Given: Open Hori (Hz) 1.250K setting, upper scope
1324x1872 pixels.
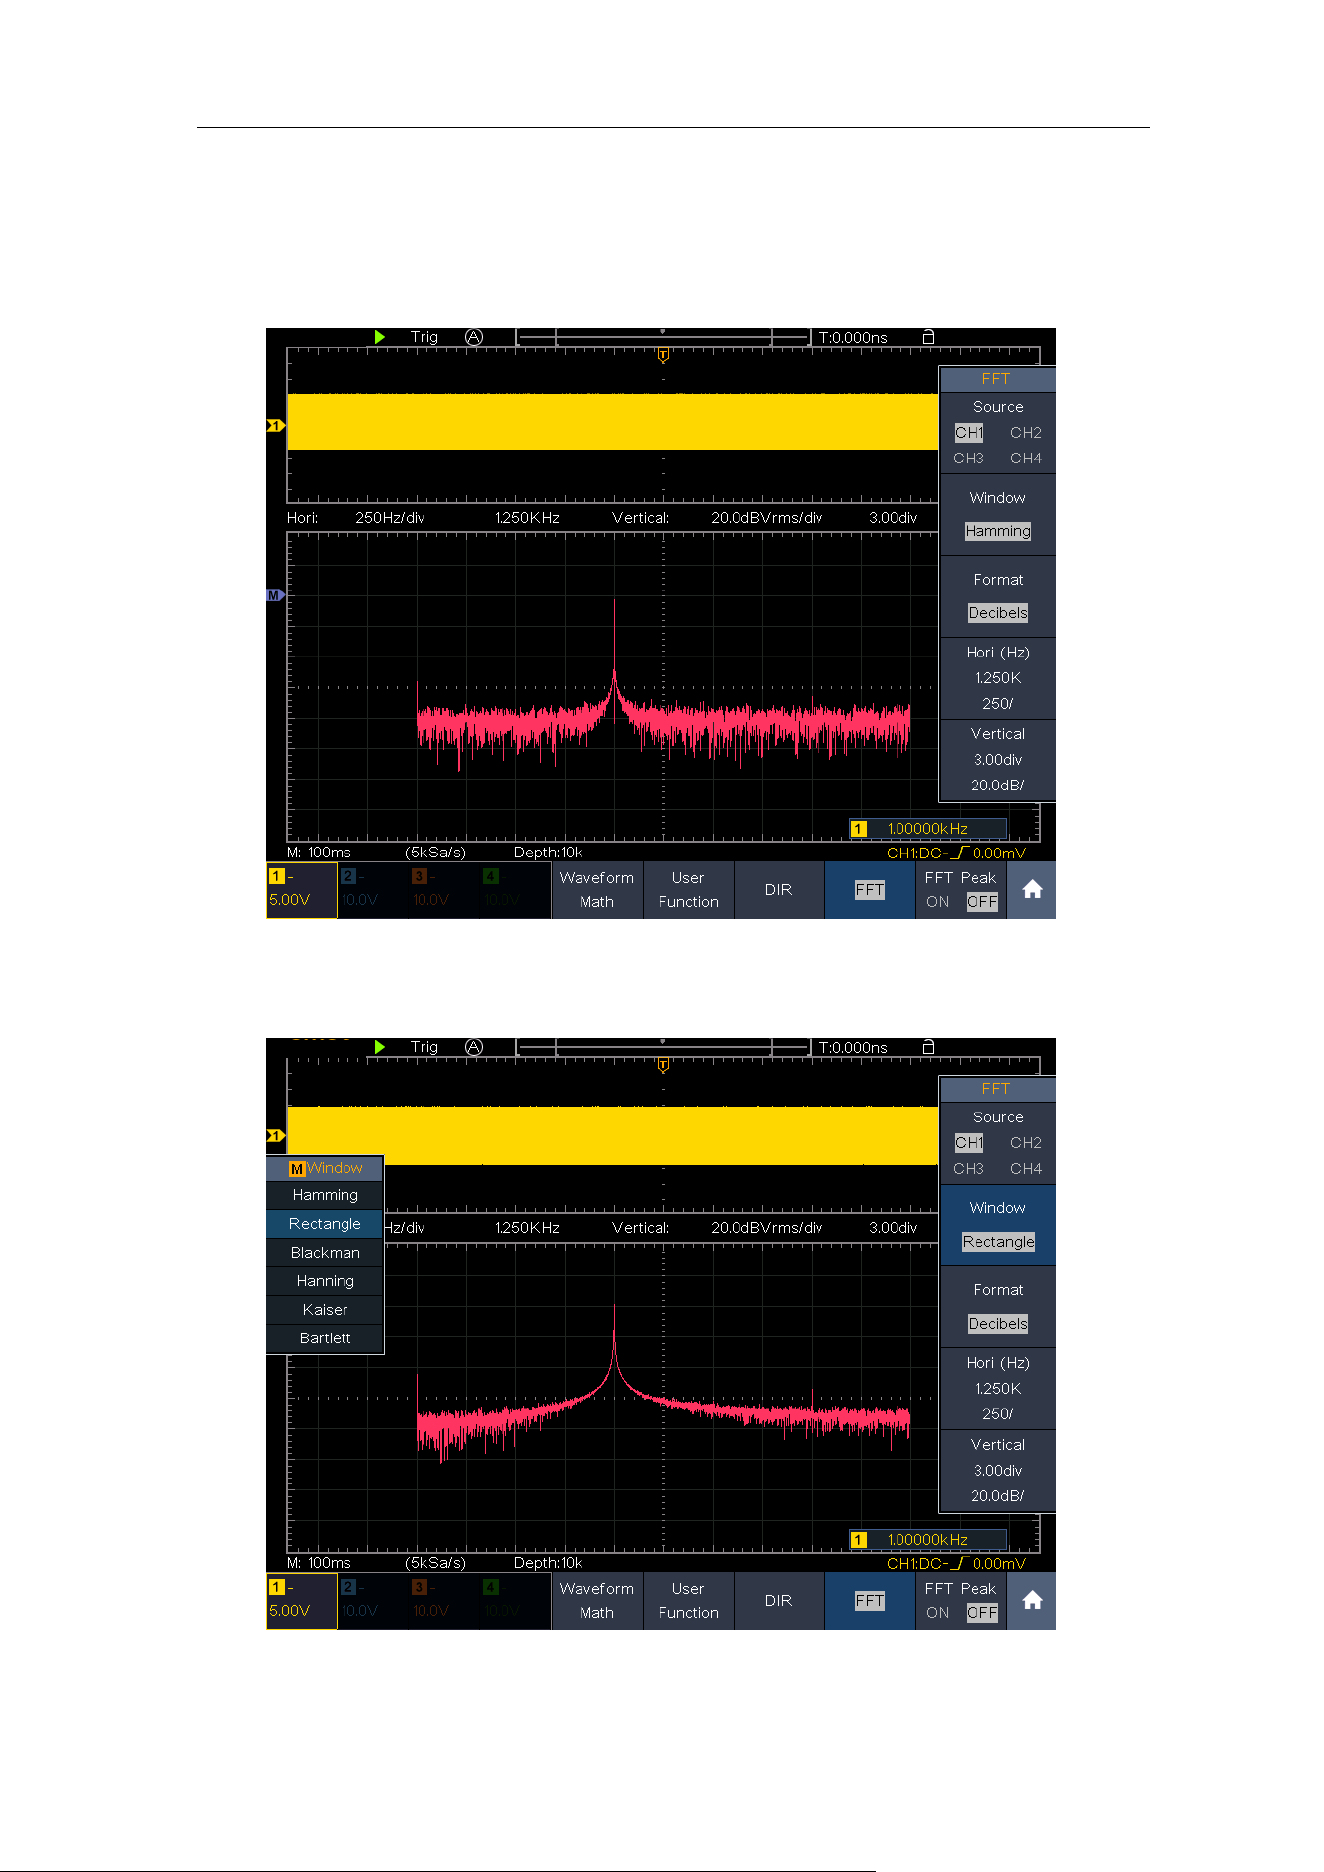Looking at the screenshot, I should 998,678.
